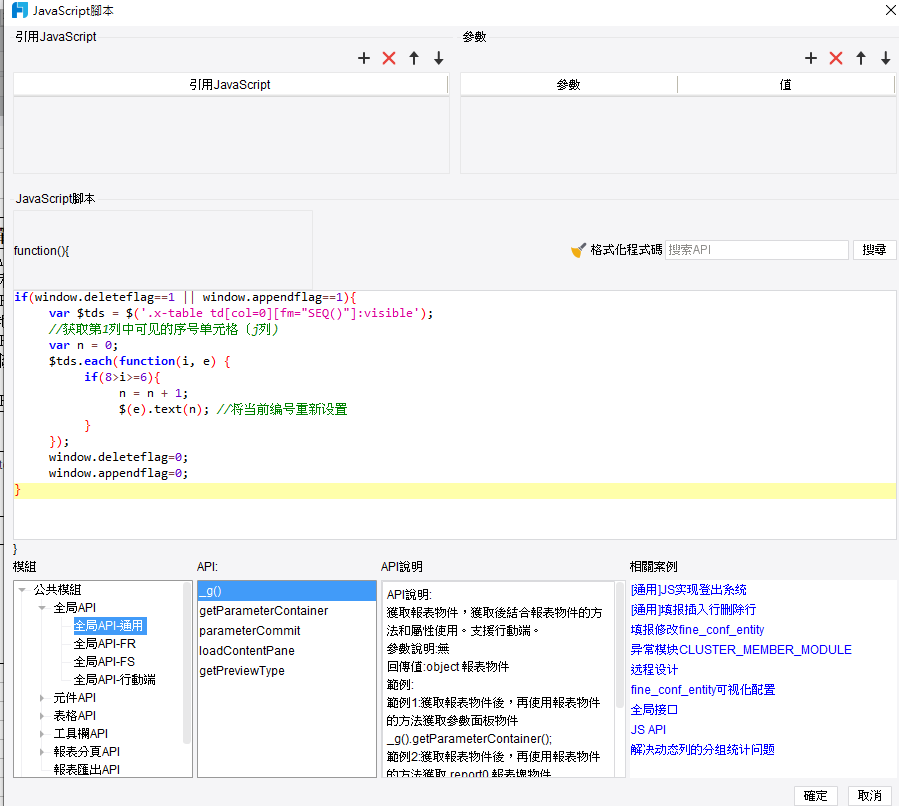Viewport: 899px width, 806px height.
Task: Select 元件API label in module tree
Action: [x=75, y=698]
